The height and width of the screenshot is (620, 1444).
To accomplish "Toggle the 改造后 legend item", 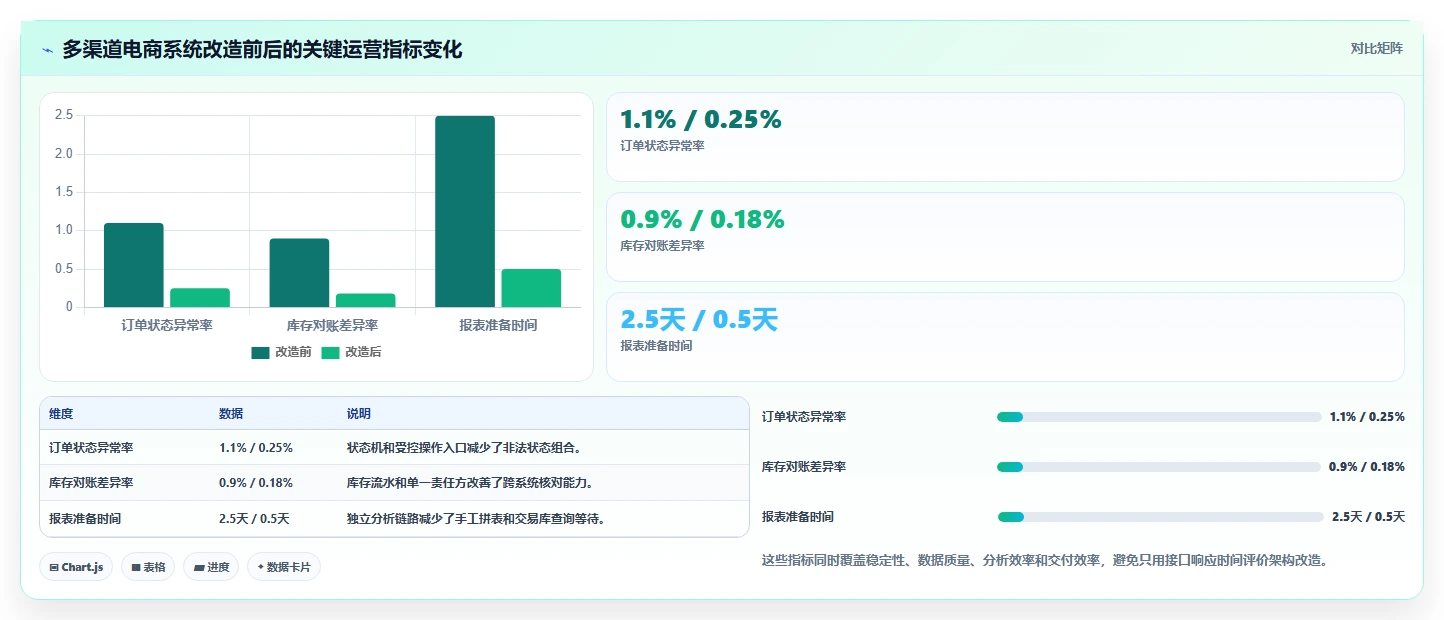I will tap(351, 352).
